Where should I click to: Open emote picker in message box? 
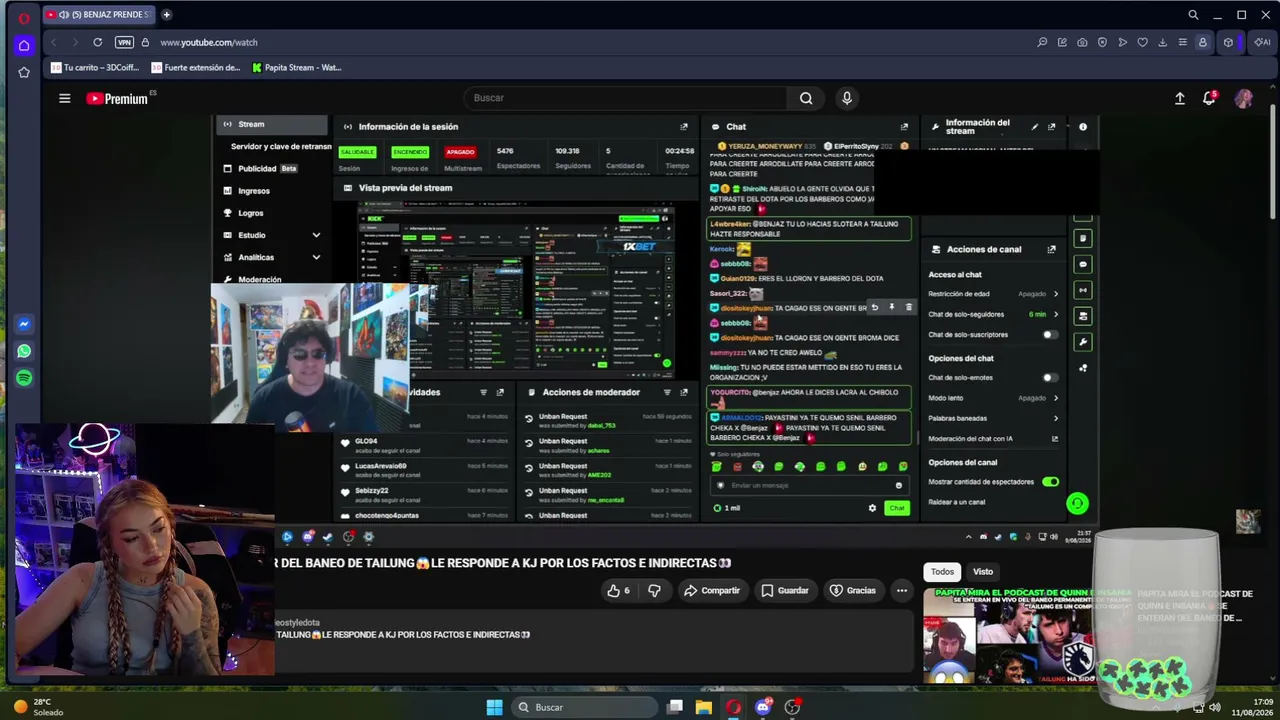898,486
